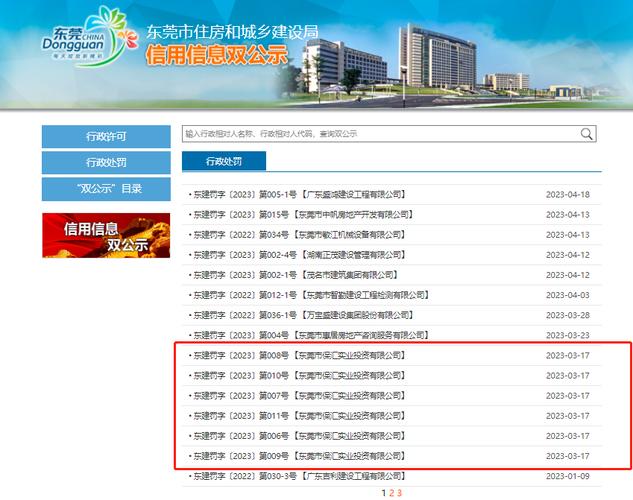Open the "双公示"目录 sidebar item
The width and height of the screenshot is (633, 500).
pos(106,188)
